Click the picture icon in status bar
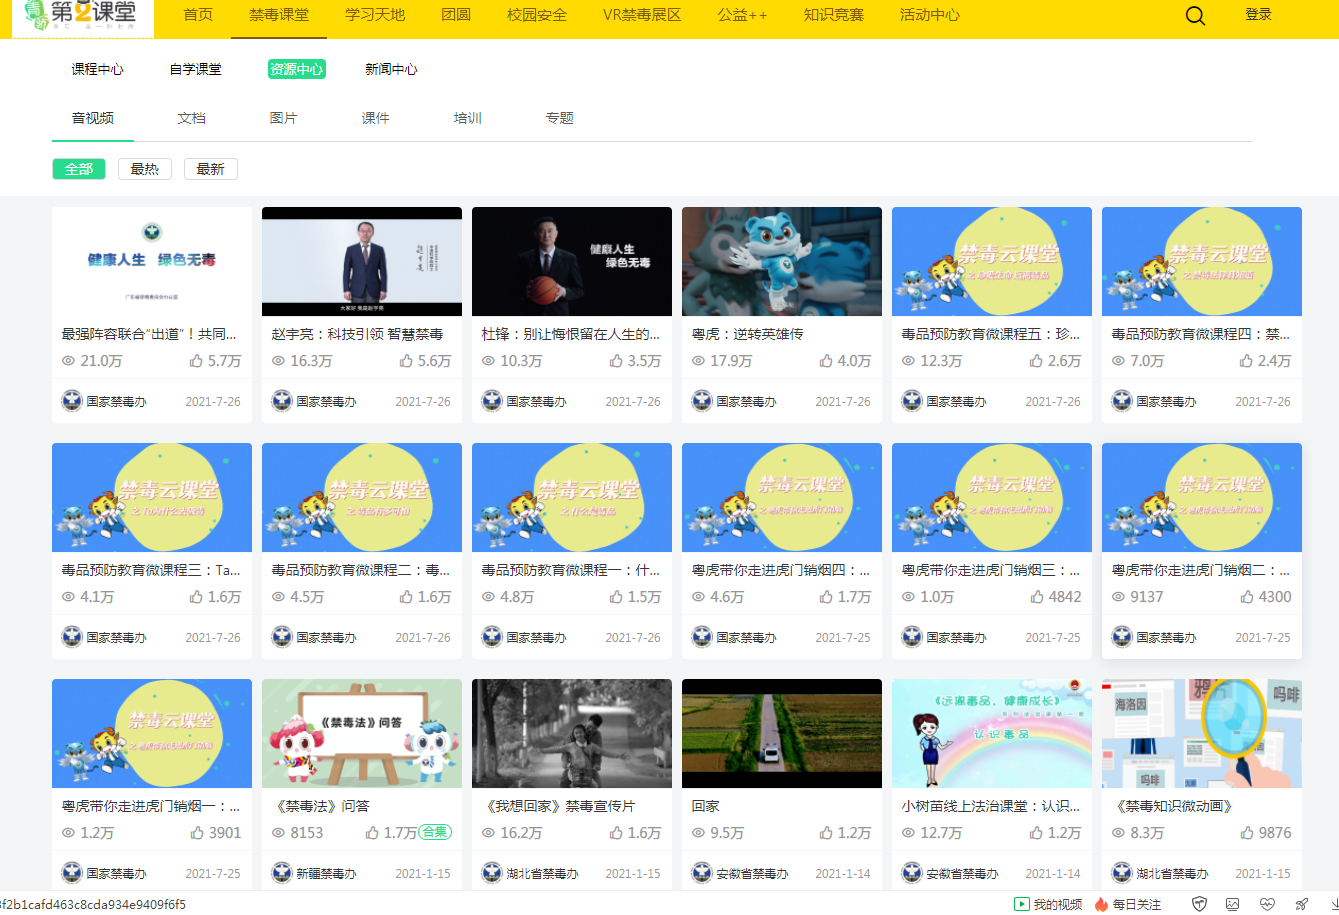1339x915 pixels. (1233, 904)
